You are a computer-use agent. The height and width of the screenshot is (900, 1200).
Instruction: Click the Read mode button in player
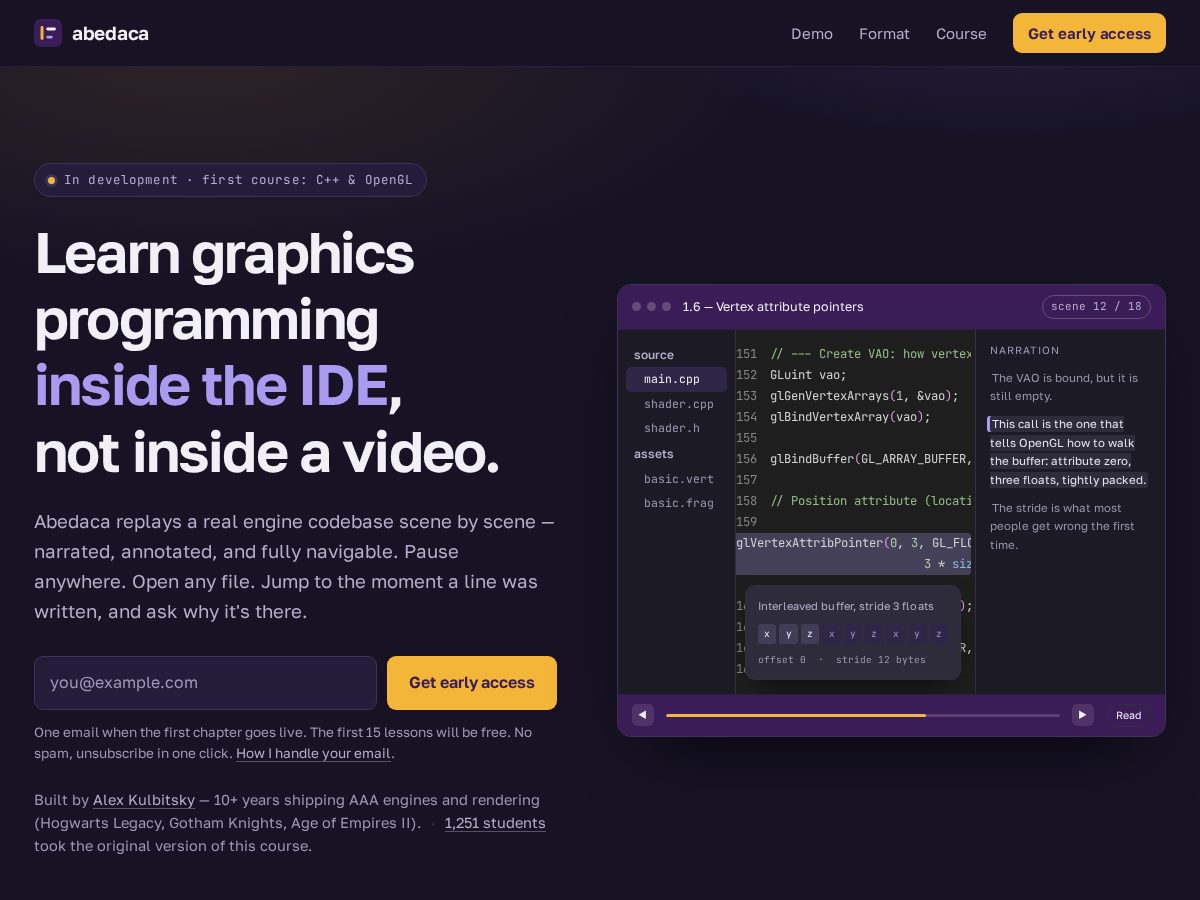[x=1128, y=715]
